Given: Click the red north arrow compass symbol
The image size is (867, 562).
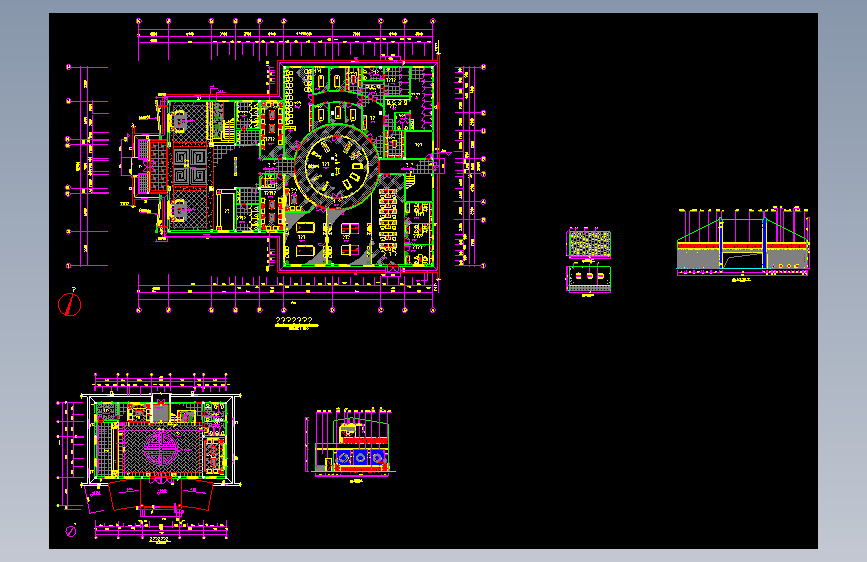Looking at the screenshot, I should pyautogui.click(x=70, y=304).
